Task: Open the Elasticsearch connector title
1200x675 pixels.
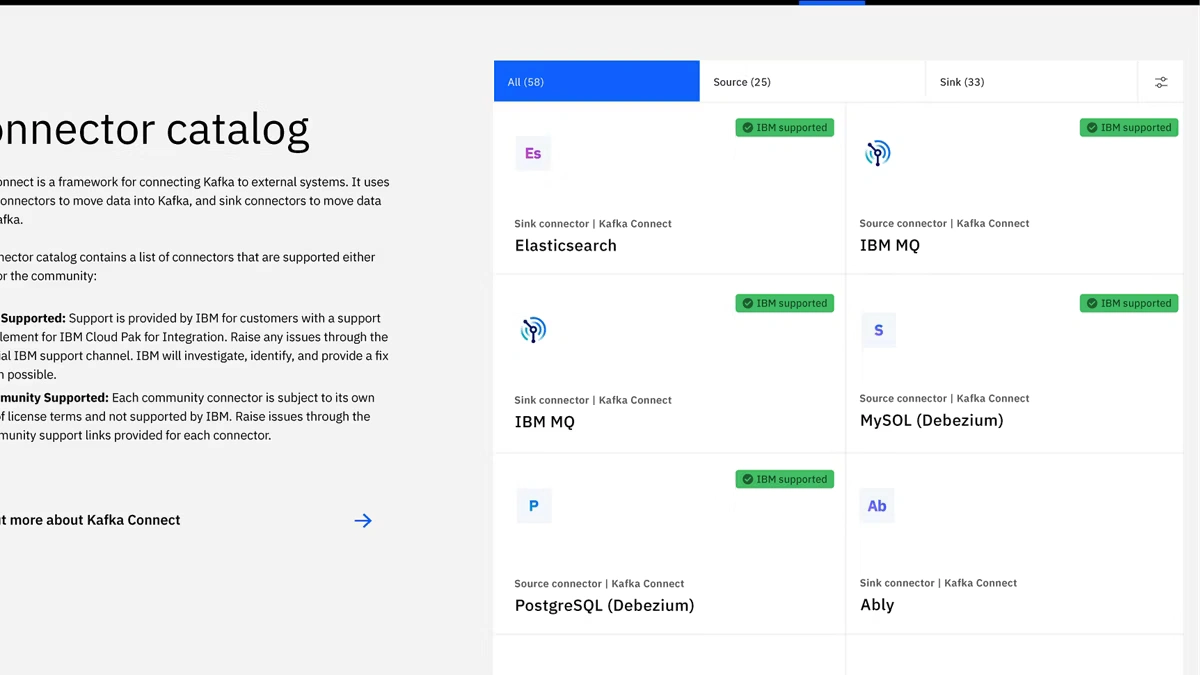Action: pos(565,246)
